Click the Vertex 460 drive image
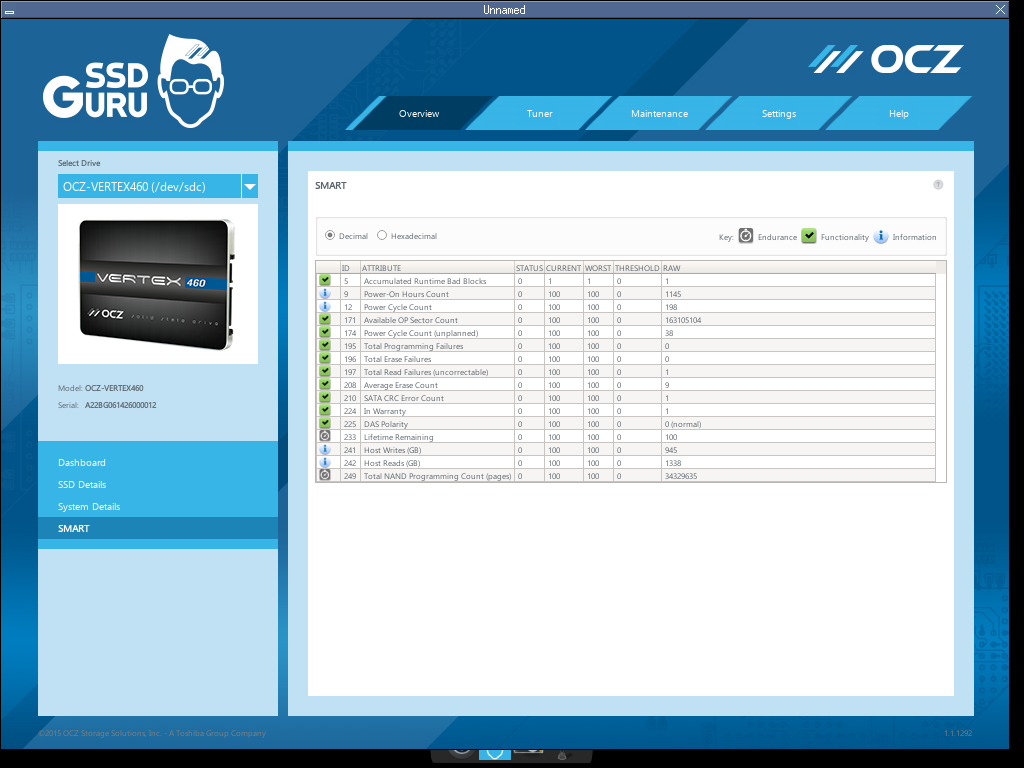Screen dimensions: 1024x768 click(x=157, y=284)
